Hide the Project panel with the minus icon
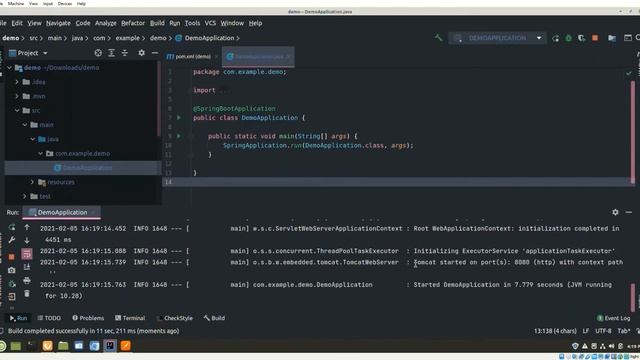Image resolution: width=640 pixels, height=360 pixels. pyautogui.click(x=155, y=53)
